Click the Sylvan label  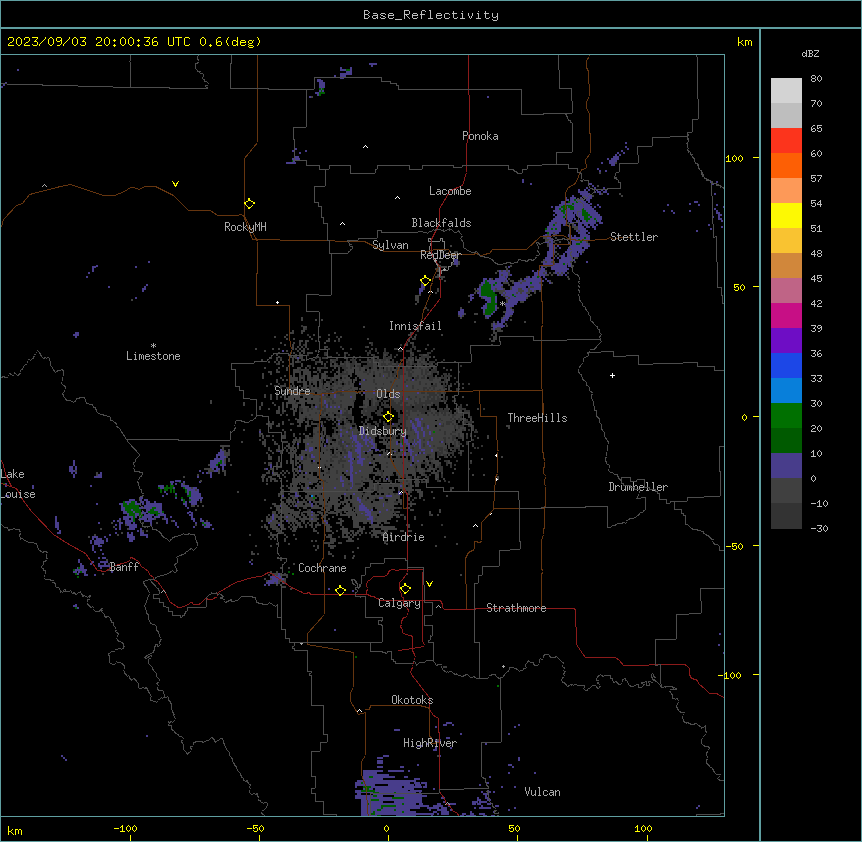[390, 245]
